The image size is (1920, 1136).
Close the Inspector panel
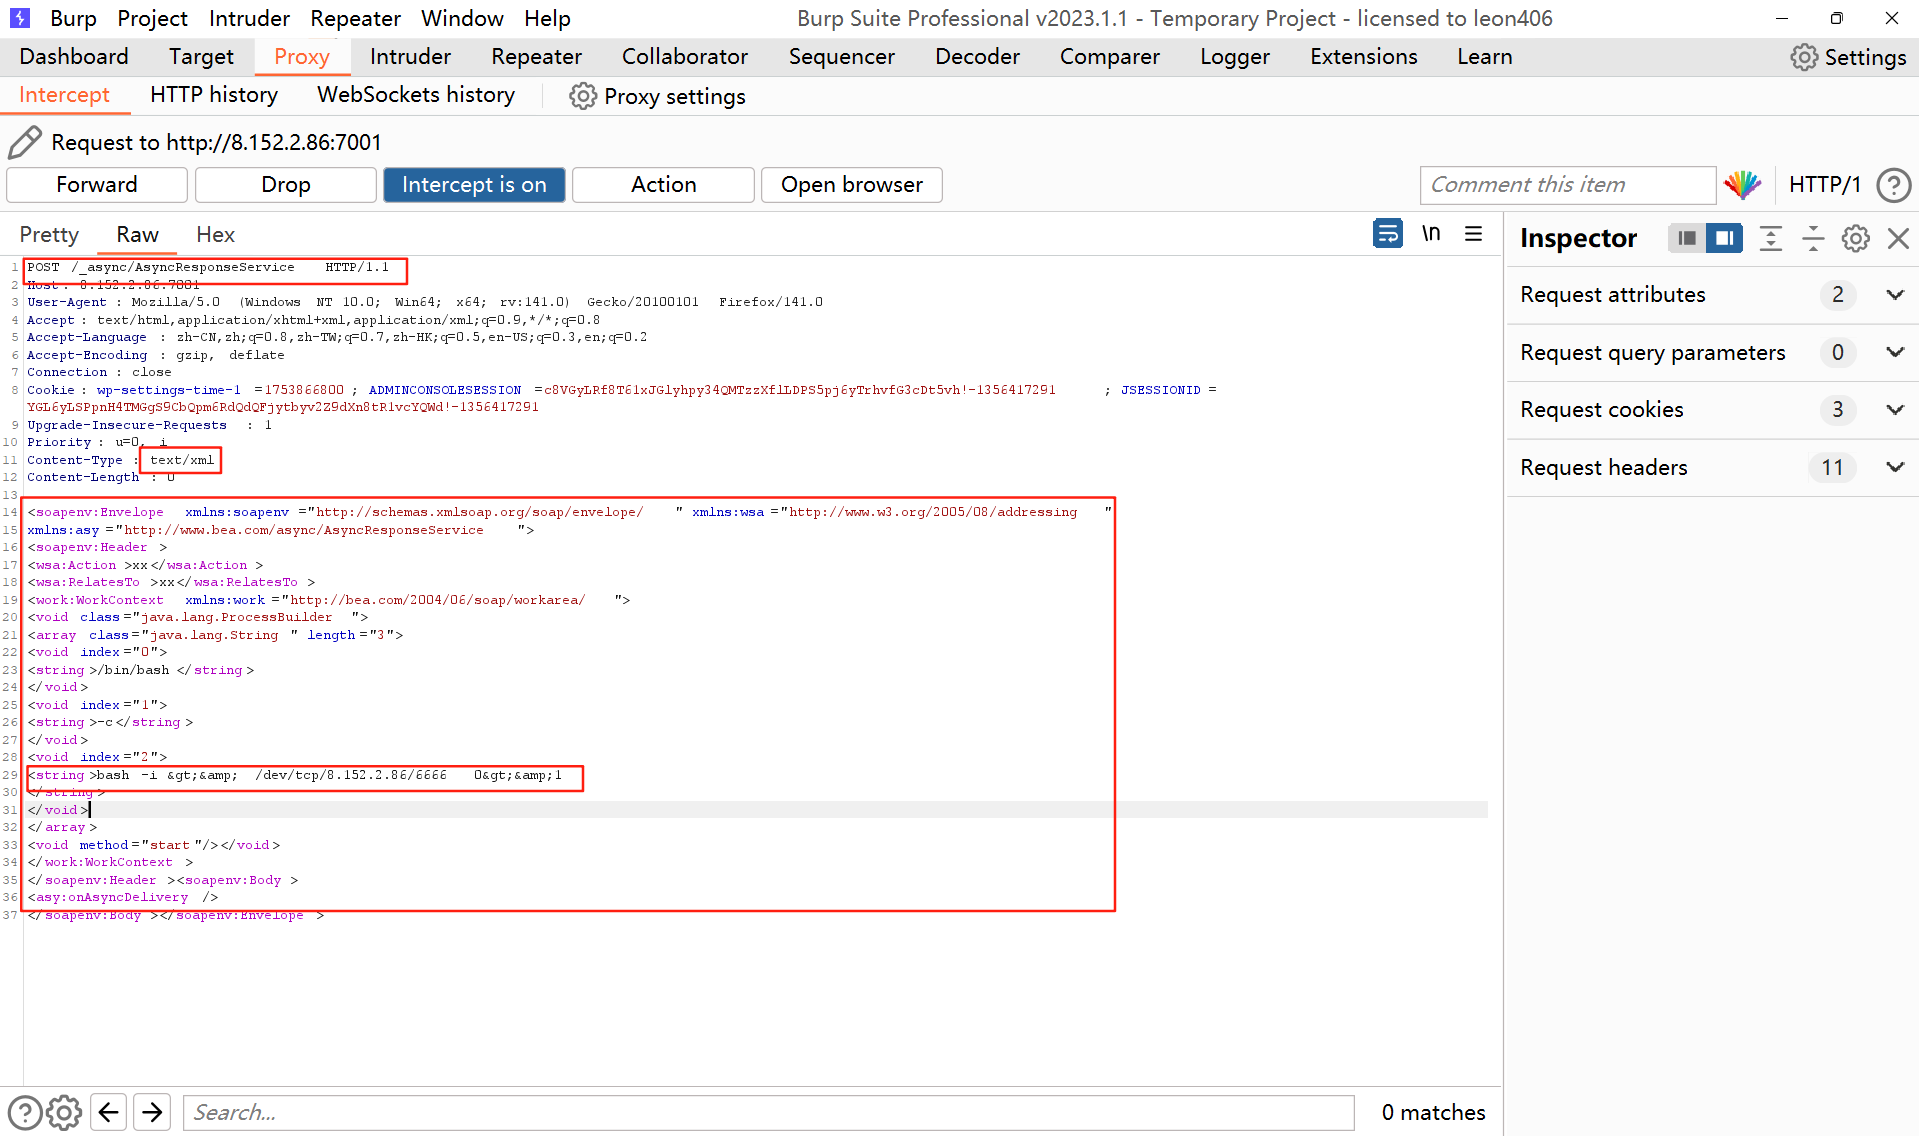[x=1898, y=238]
